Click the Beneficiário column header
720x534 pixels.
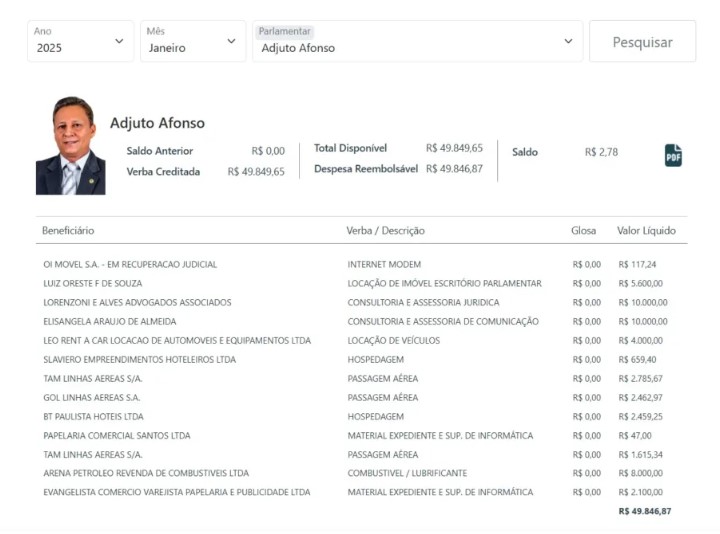pyautogui.click(x=68, y=231)
